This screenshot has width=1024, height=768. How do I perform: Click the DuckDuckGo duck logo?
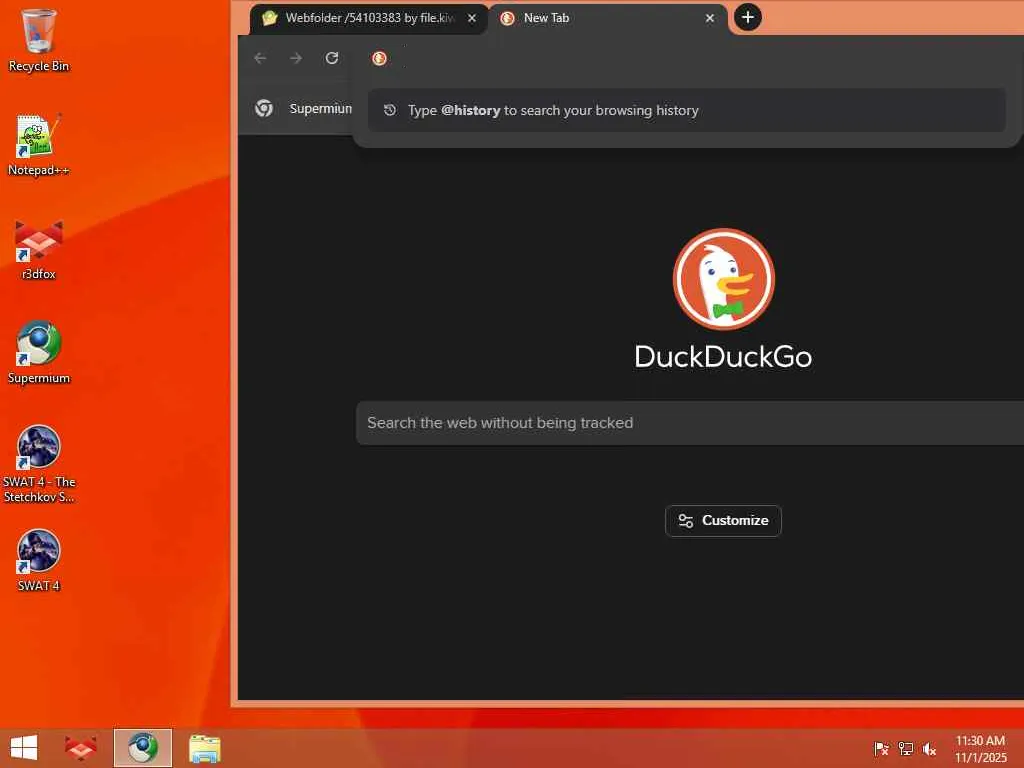pos(724,279)
